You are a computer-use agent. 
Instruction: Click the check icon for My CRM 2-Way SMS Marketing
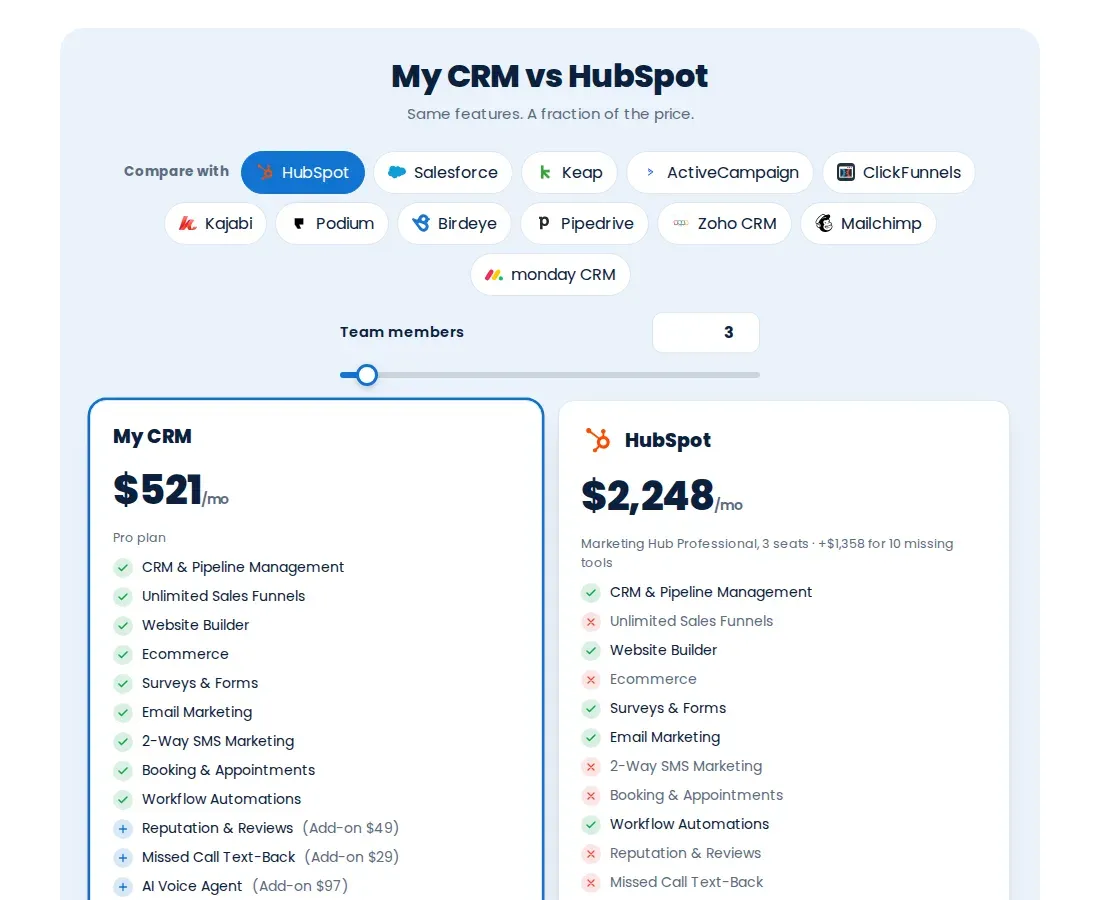(x=123, y=741)
